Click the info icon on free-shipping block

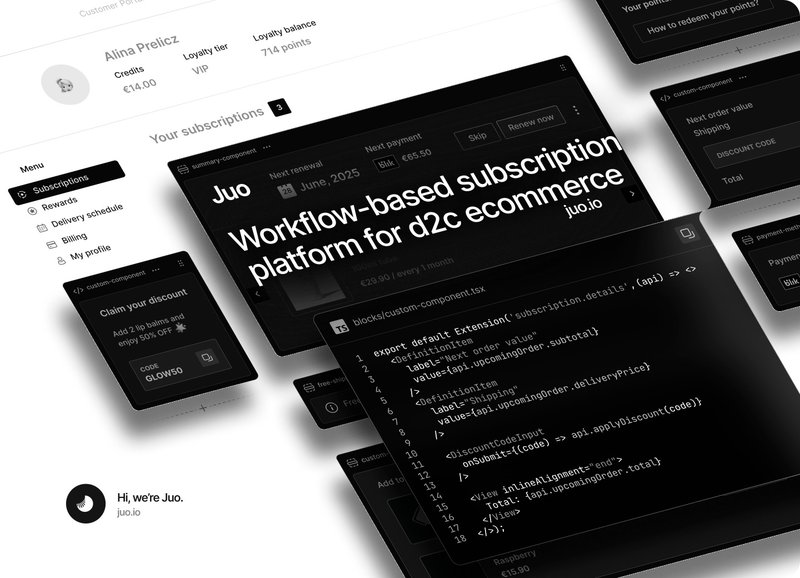point(330,408)
